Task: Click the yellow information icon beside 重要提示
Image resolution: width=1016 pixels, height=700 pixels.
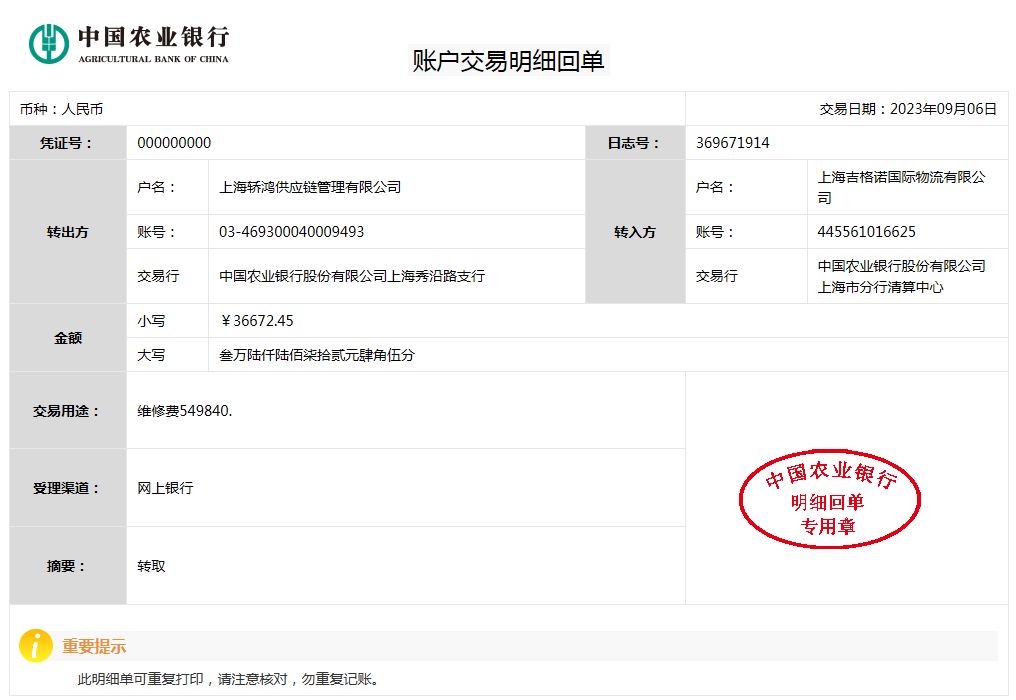Action: pyautogui.click(x=35, y=646)
